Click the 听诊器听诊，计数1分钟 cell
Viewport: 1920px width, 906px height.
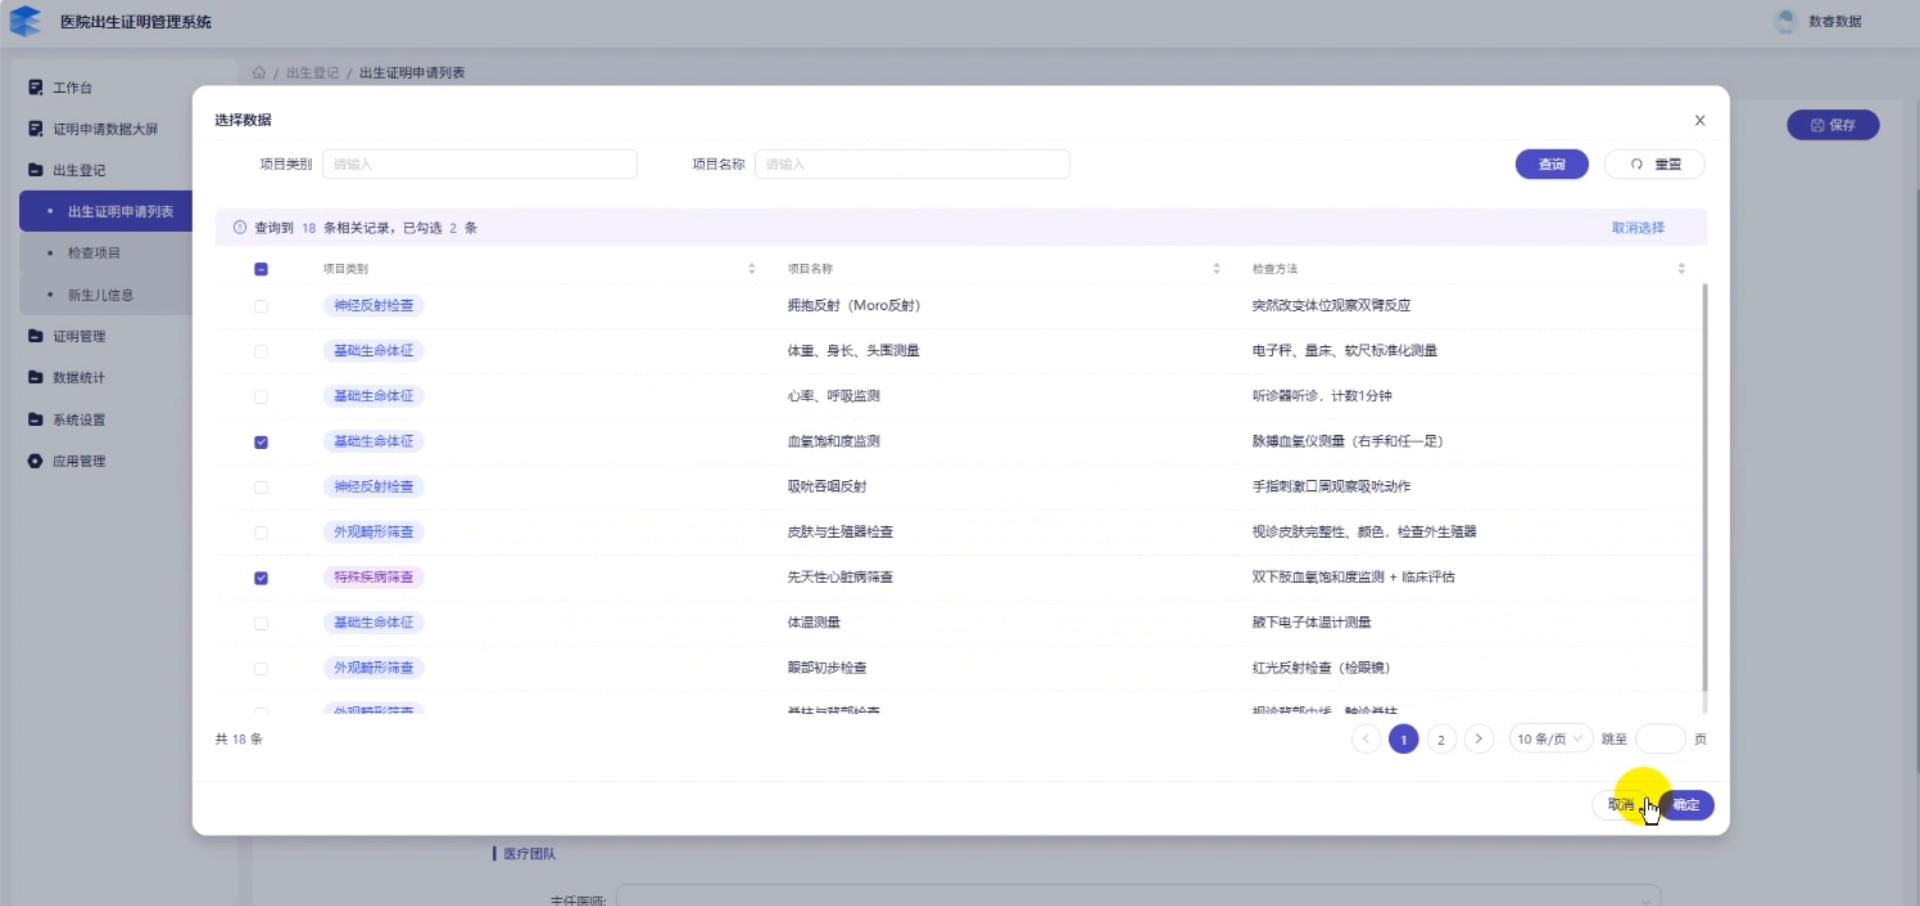[1322, 395]
